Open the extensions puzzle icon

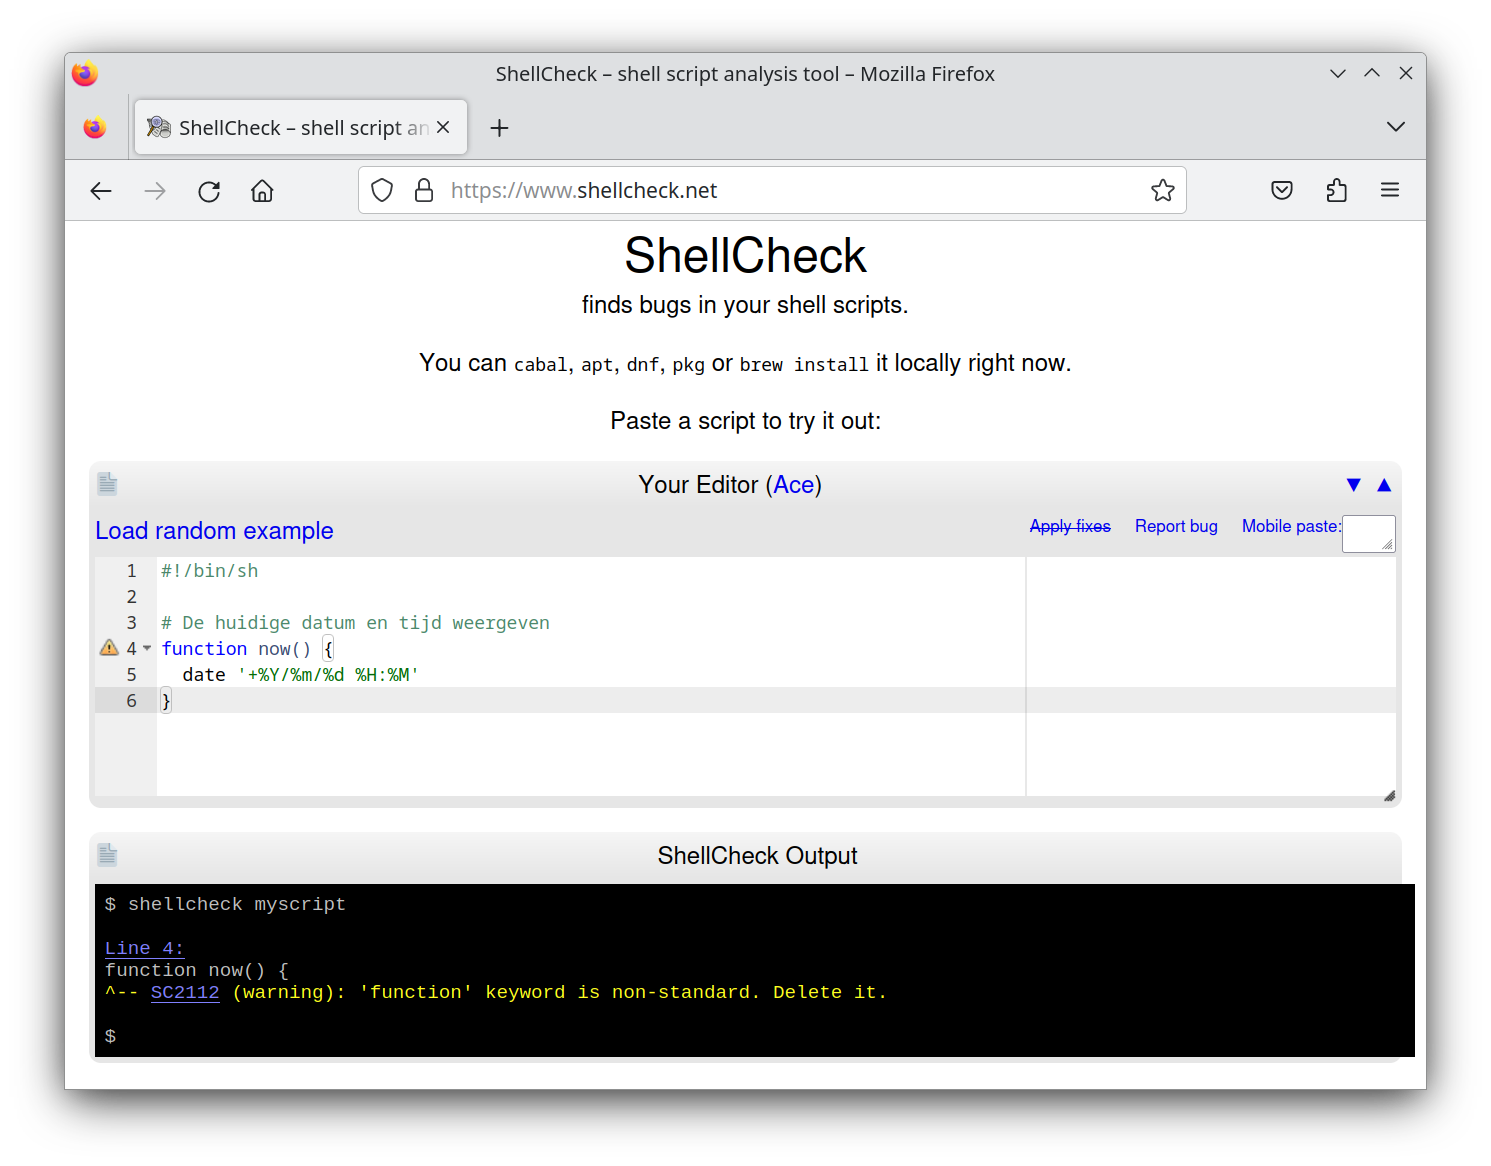[x=1336, y=190]
